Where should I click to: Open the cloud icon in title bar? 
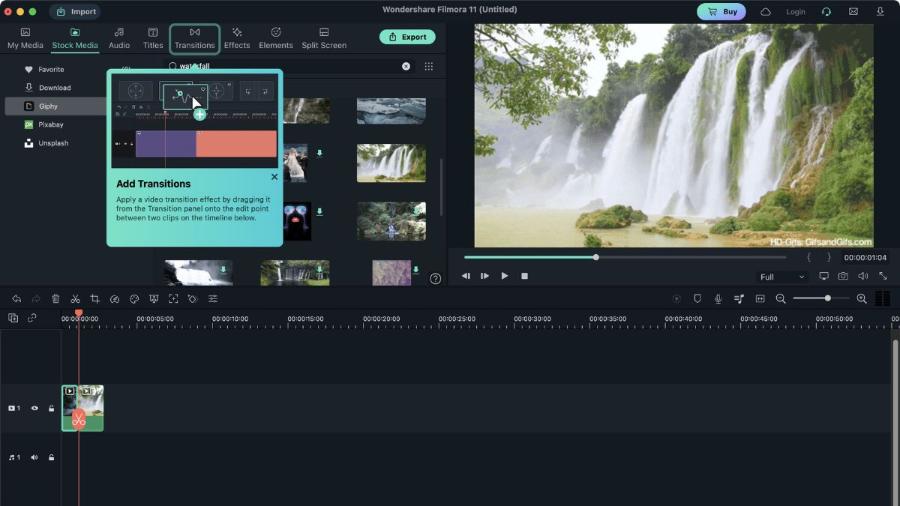pyautogui.click(x=766, y=11)
